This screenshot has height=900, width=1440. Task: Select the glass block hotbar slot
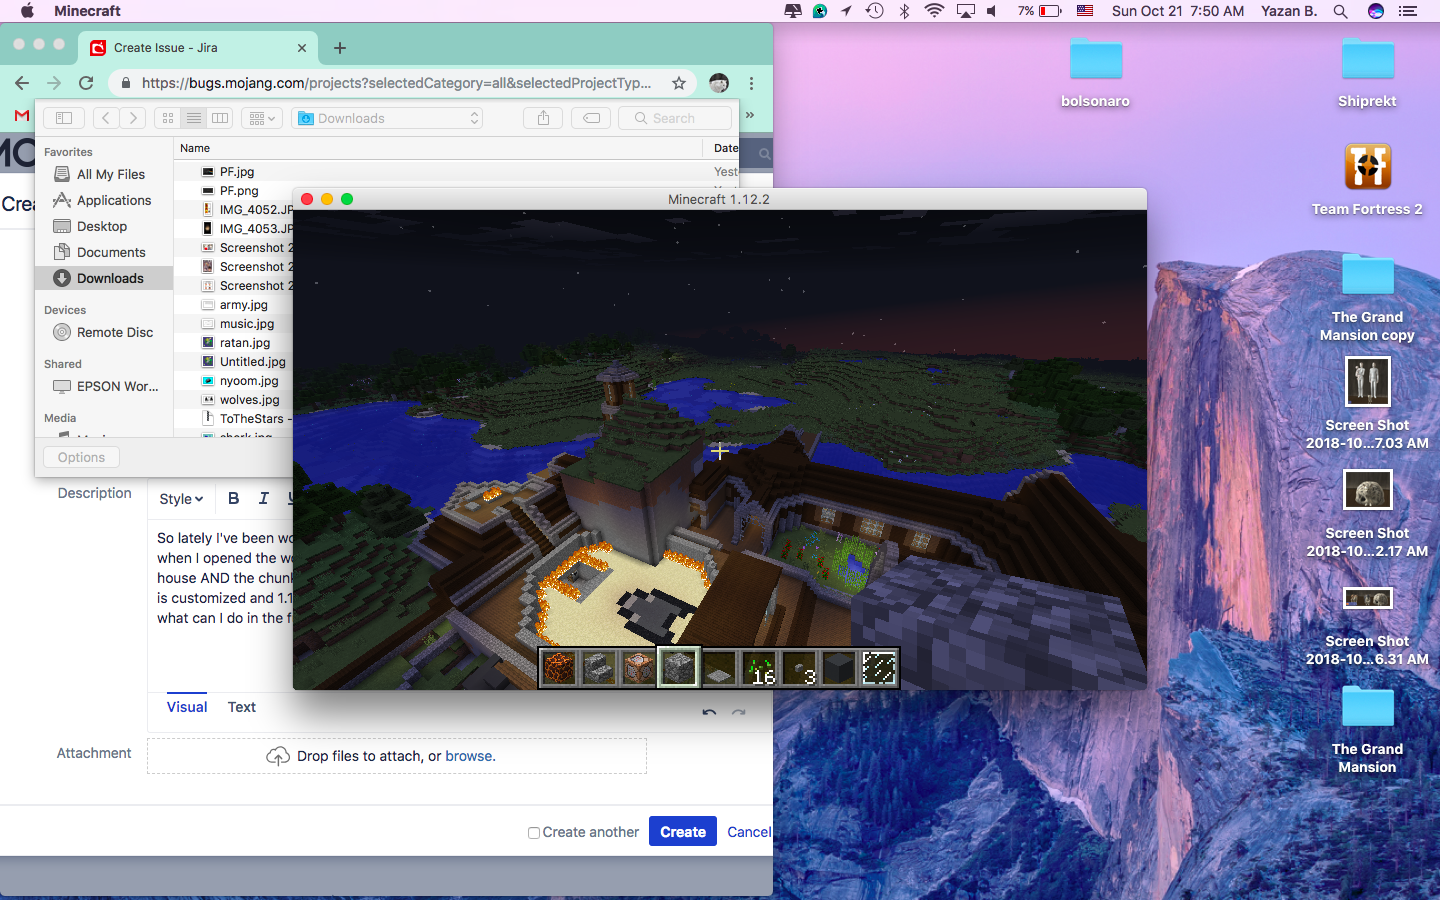pyautogui.click(x=879, y=668)
